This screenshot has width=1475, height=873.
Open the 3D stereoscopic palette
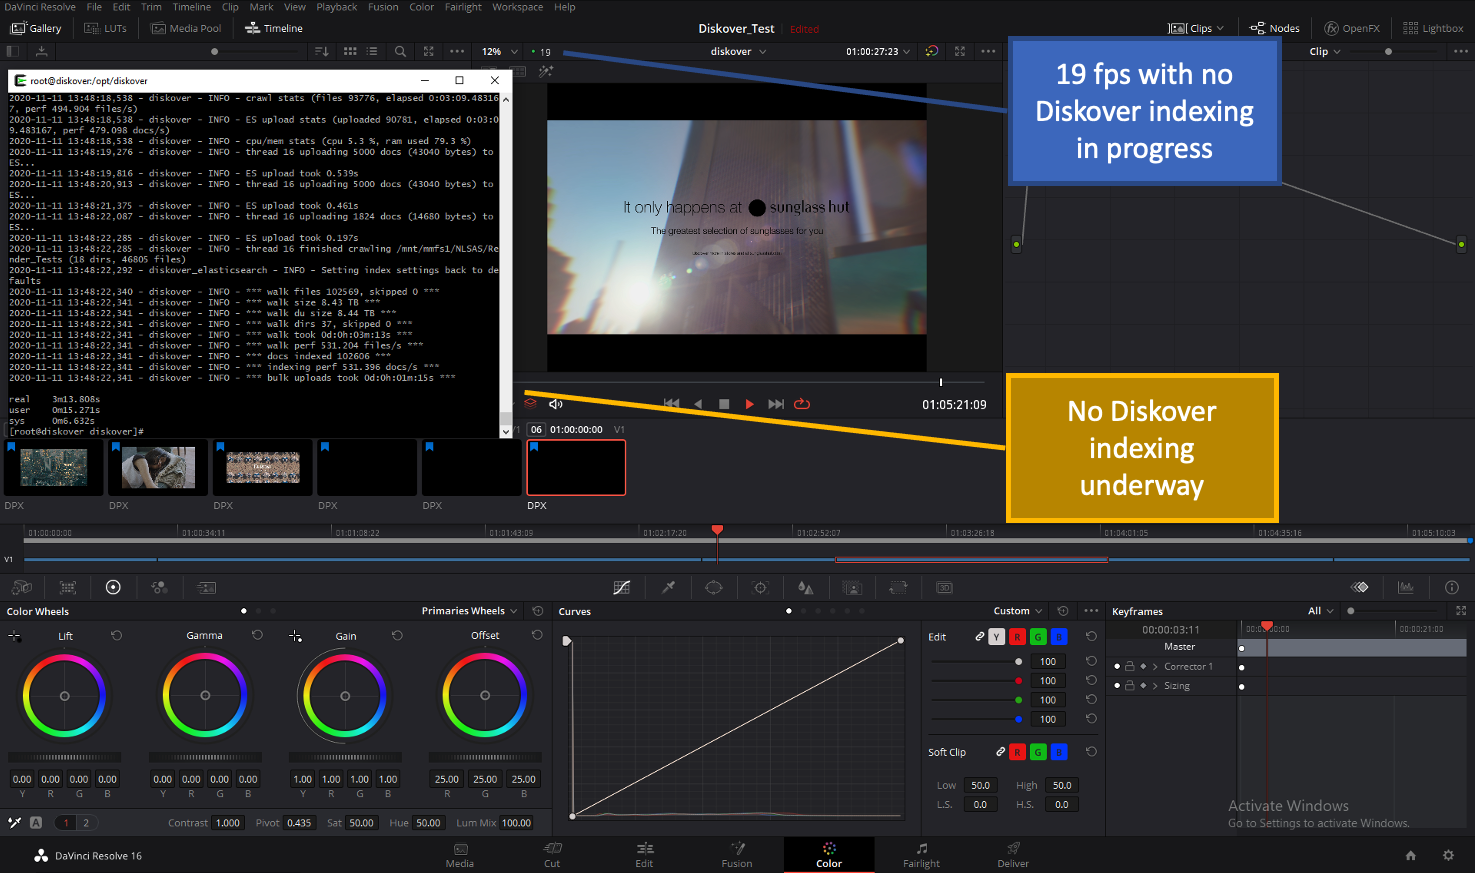tap(944, 587)
